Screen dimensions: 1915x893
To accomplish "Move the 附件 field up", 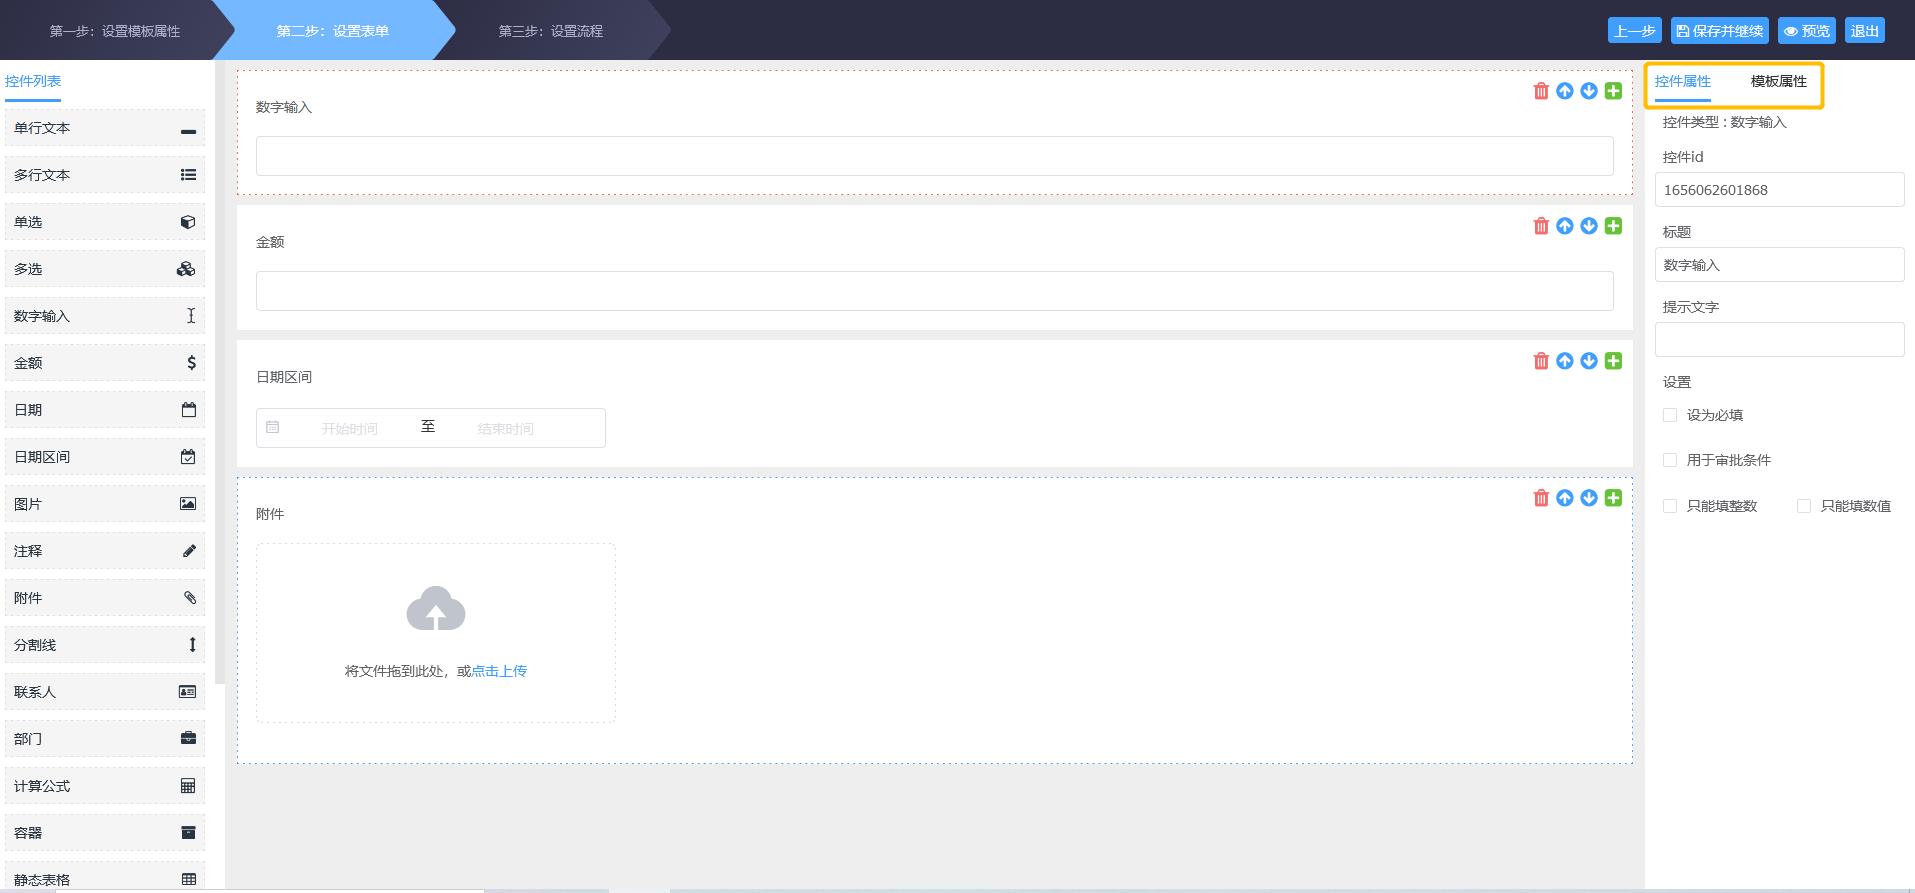I will click(1565, 498).
